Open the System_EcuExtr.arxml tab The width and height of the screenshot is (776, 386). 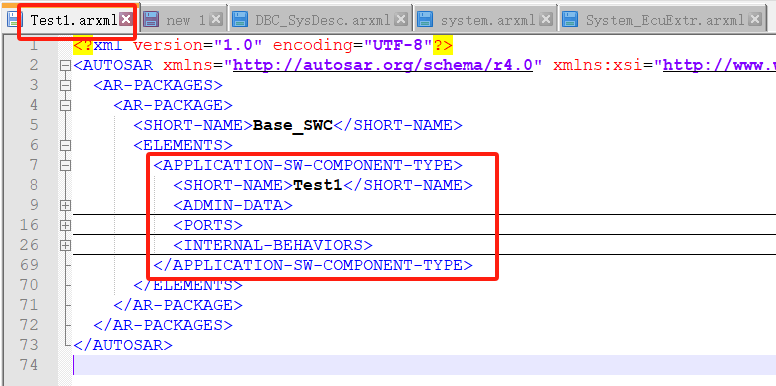665,20
